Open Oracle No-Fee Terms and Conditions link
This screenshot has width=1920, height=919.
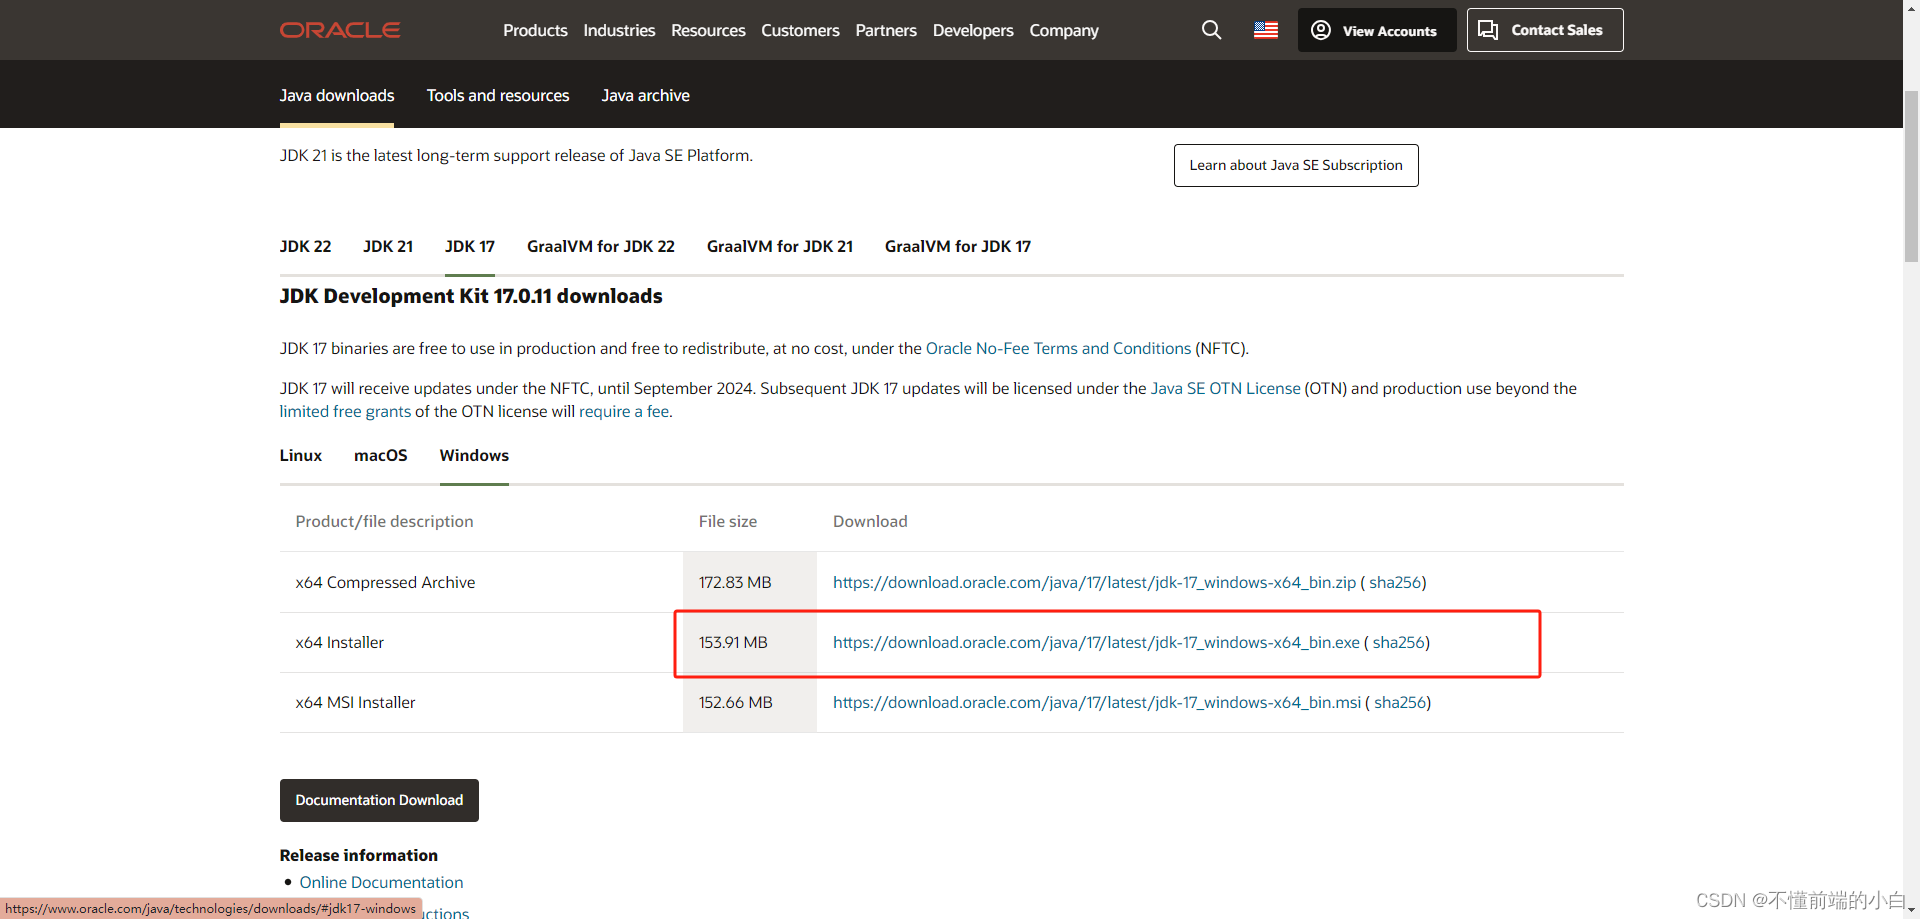click(x=1058, y=348)
